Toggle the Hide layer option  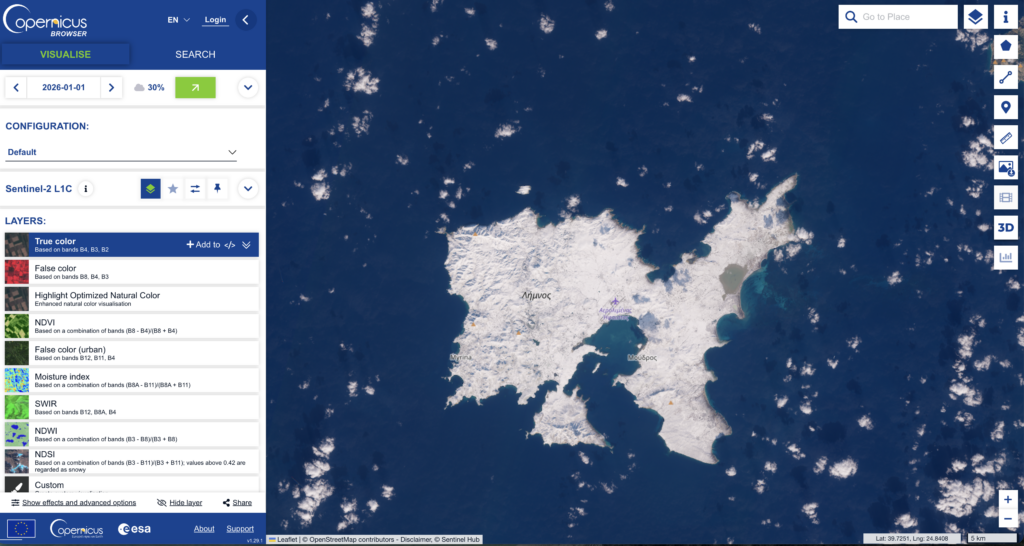coord(179,503)
